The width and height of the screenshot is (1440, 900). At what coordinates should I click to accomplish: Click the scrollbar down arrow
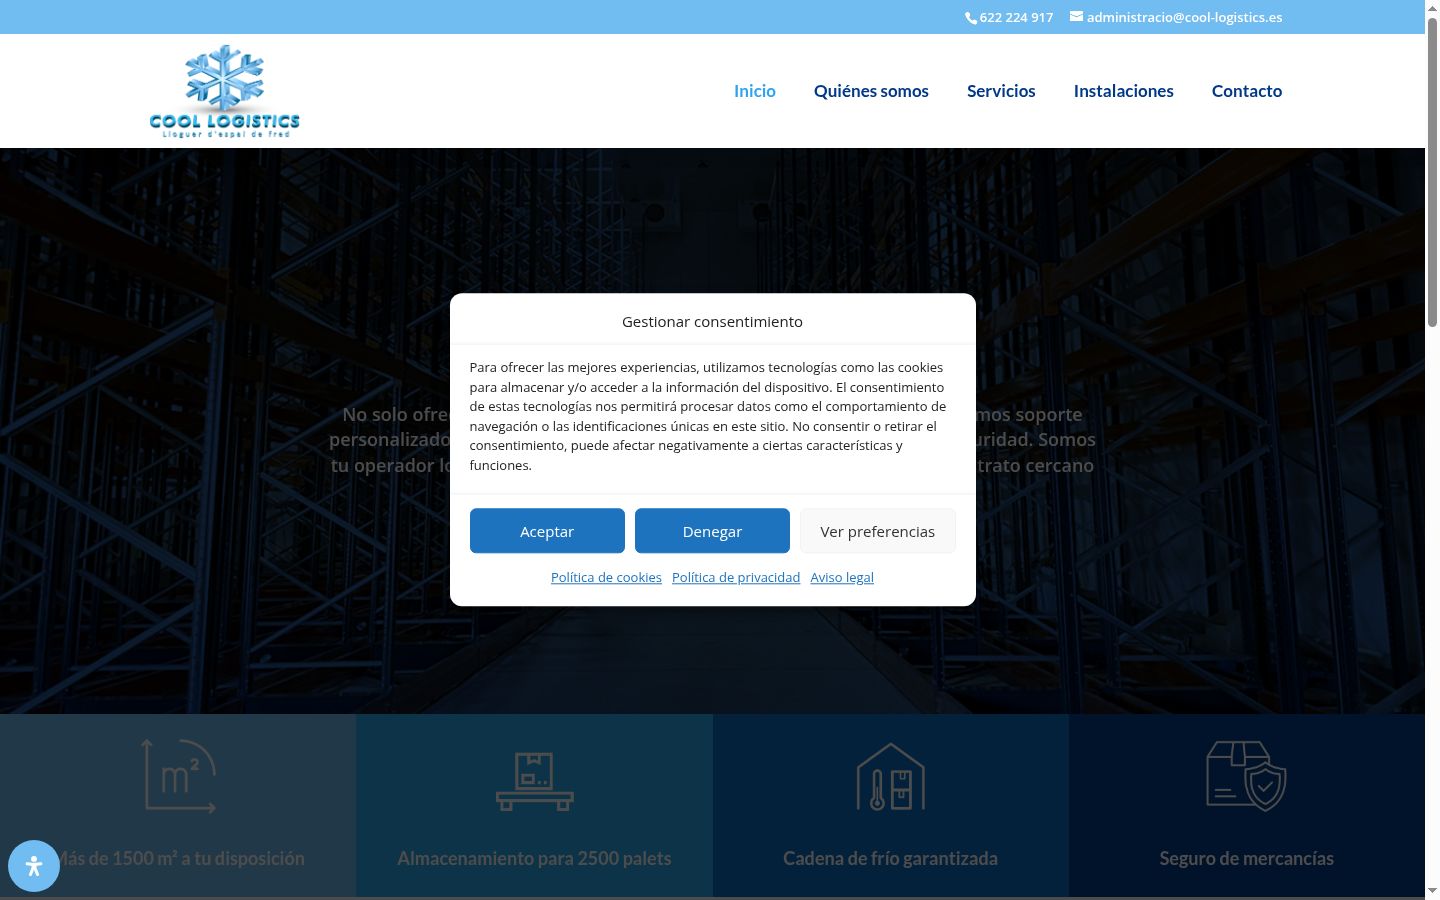click(x=1432, y=891)
